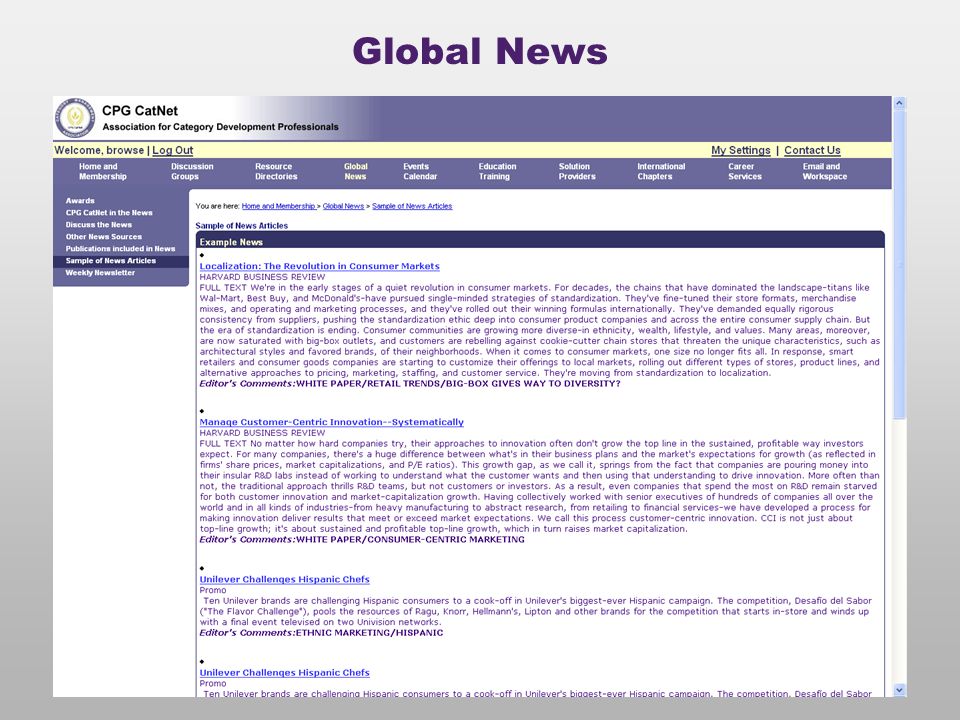Screen dimensions: 960x720
Task: Open My Settings
Action: 741,150
